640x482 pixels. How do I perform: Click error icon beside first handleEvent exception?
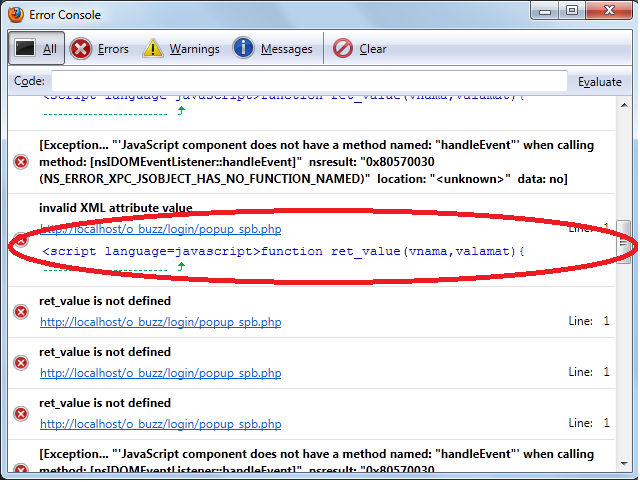[21, 162]
